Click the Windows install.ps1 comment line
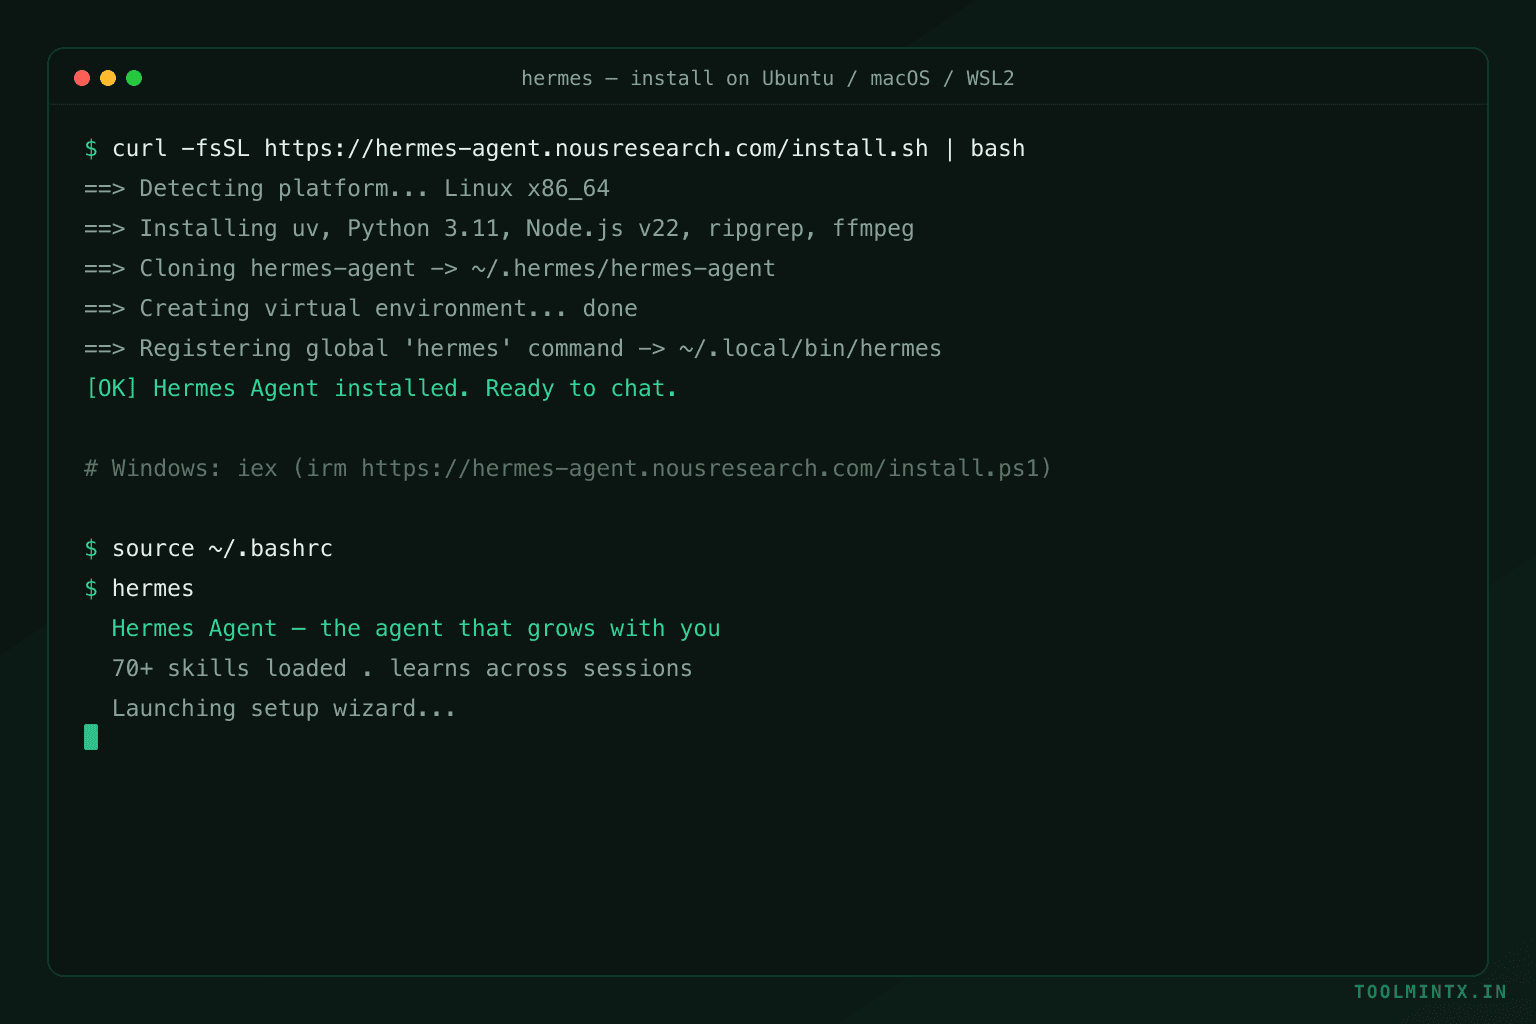 (x=568, y=468)
